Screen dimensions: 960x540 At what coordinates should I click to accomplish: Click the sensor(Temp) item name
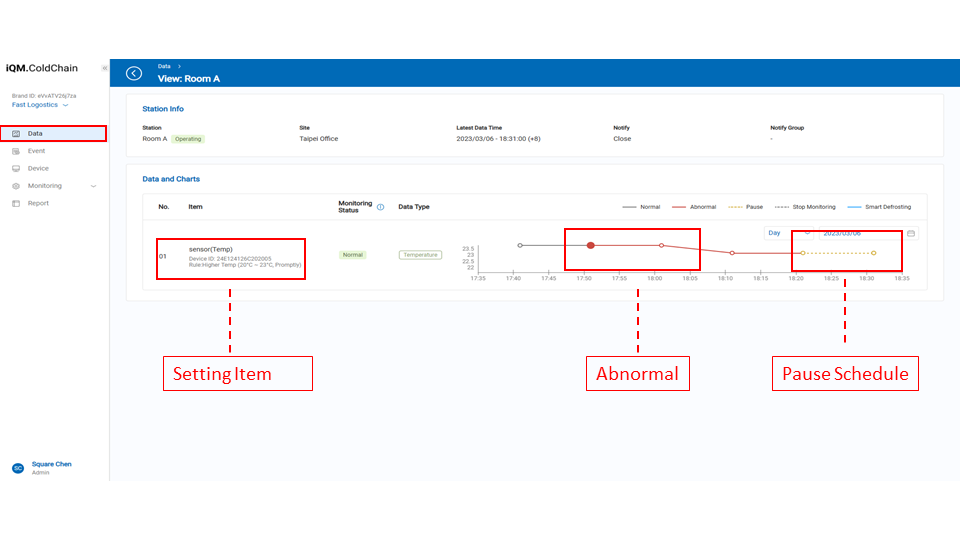pyautogui.click(x=210, y=249)
